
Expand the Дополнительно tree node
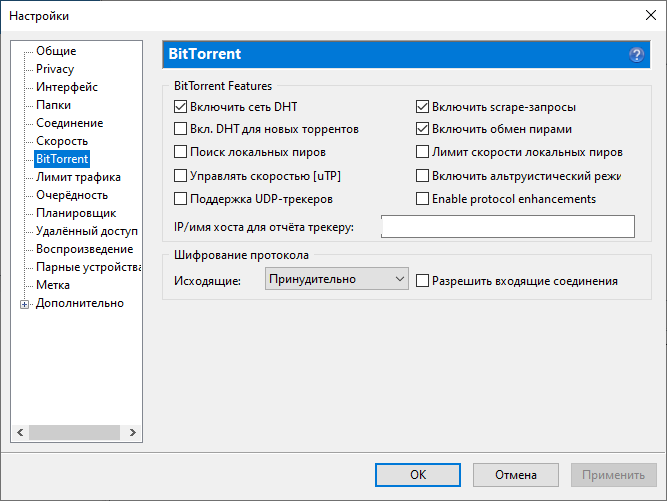point(25,304)
